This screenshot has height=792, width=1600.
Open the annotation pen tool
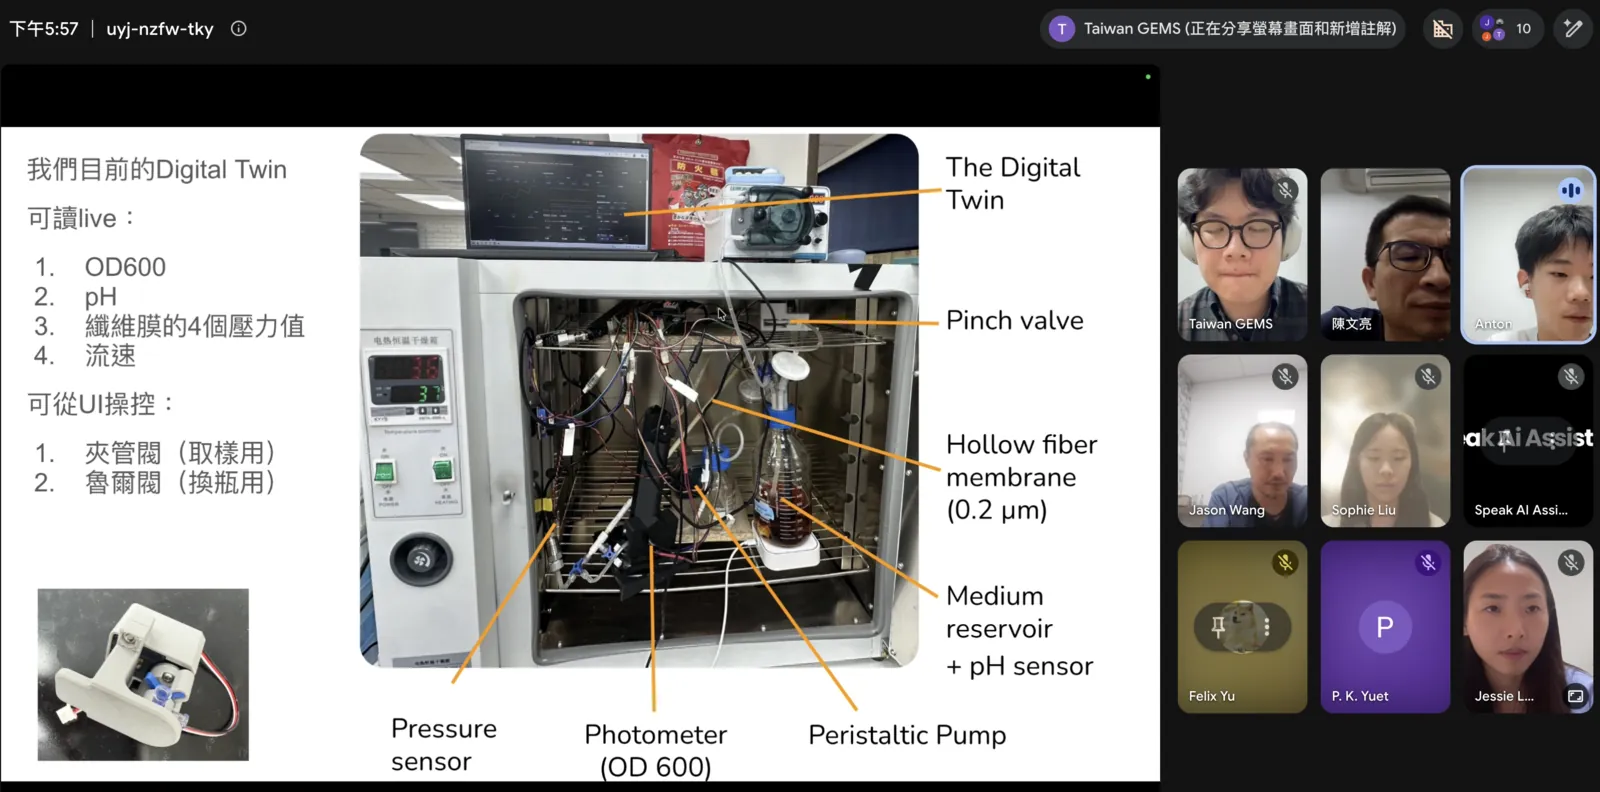(1573, 29)
